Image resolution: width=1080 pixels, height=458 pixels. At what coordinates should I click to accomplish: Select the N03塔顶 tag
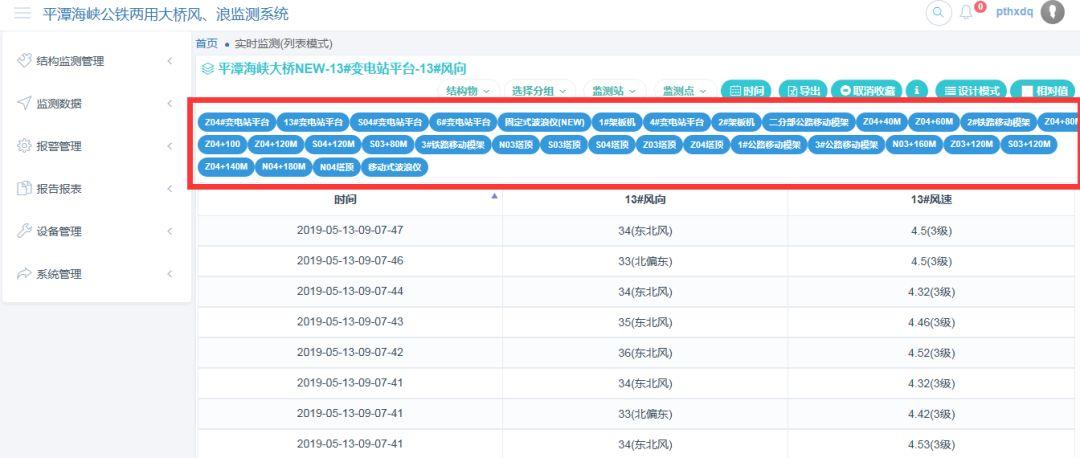515,145
